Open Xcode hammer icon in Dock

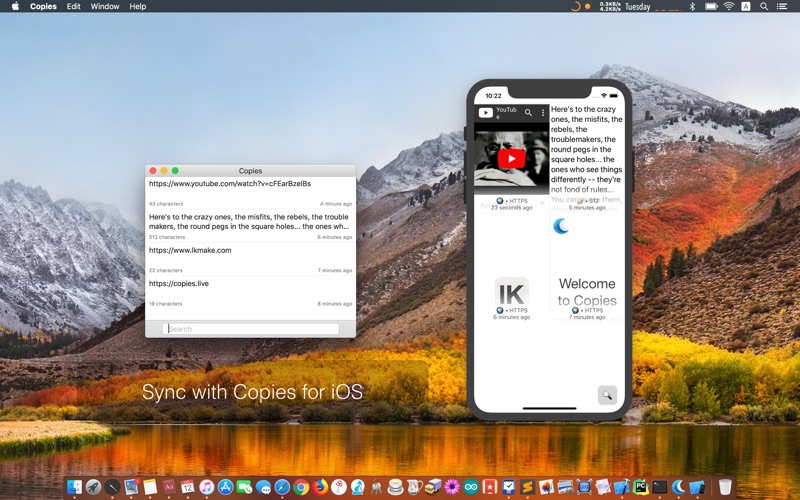pyautogui.click(x=621, y=487)
